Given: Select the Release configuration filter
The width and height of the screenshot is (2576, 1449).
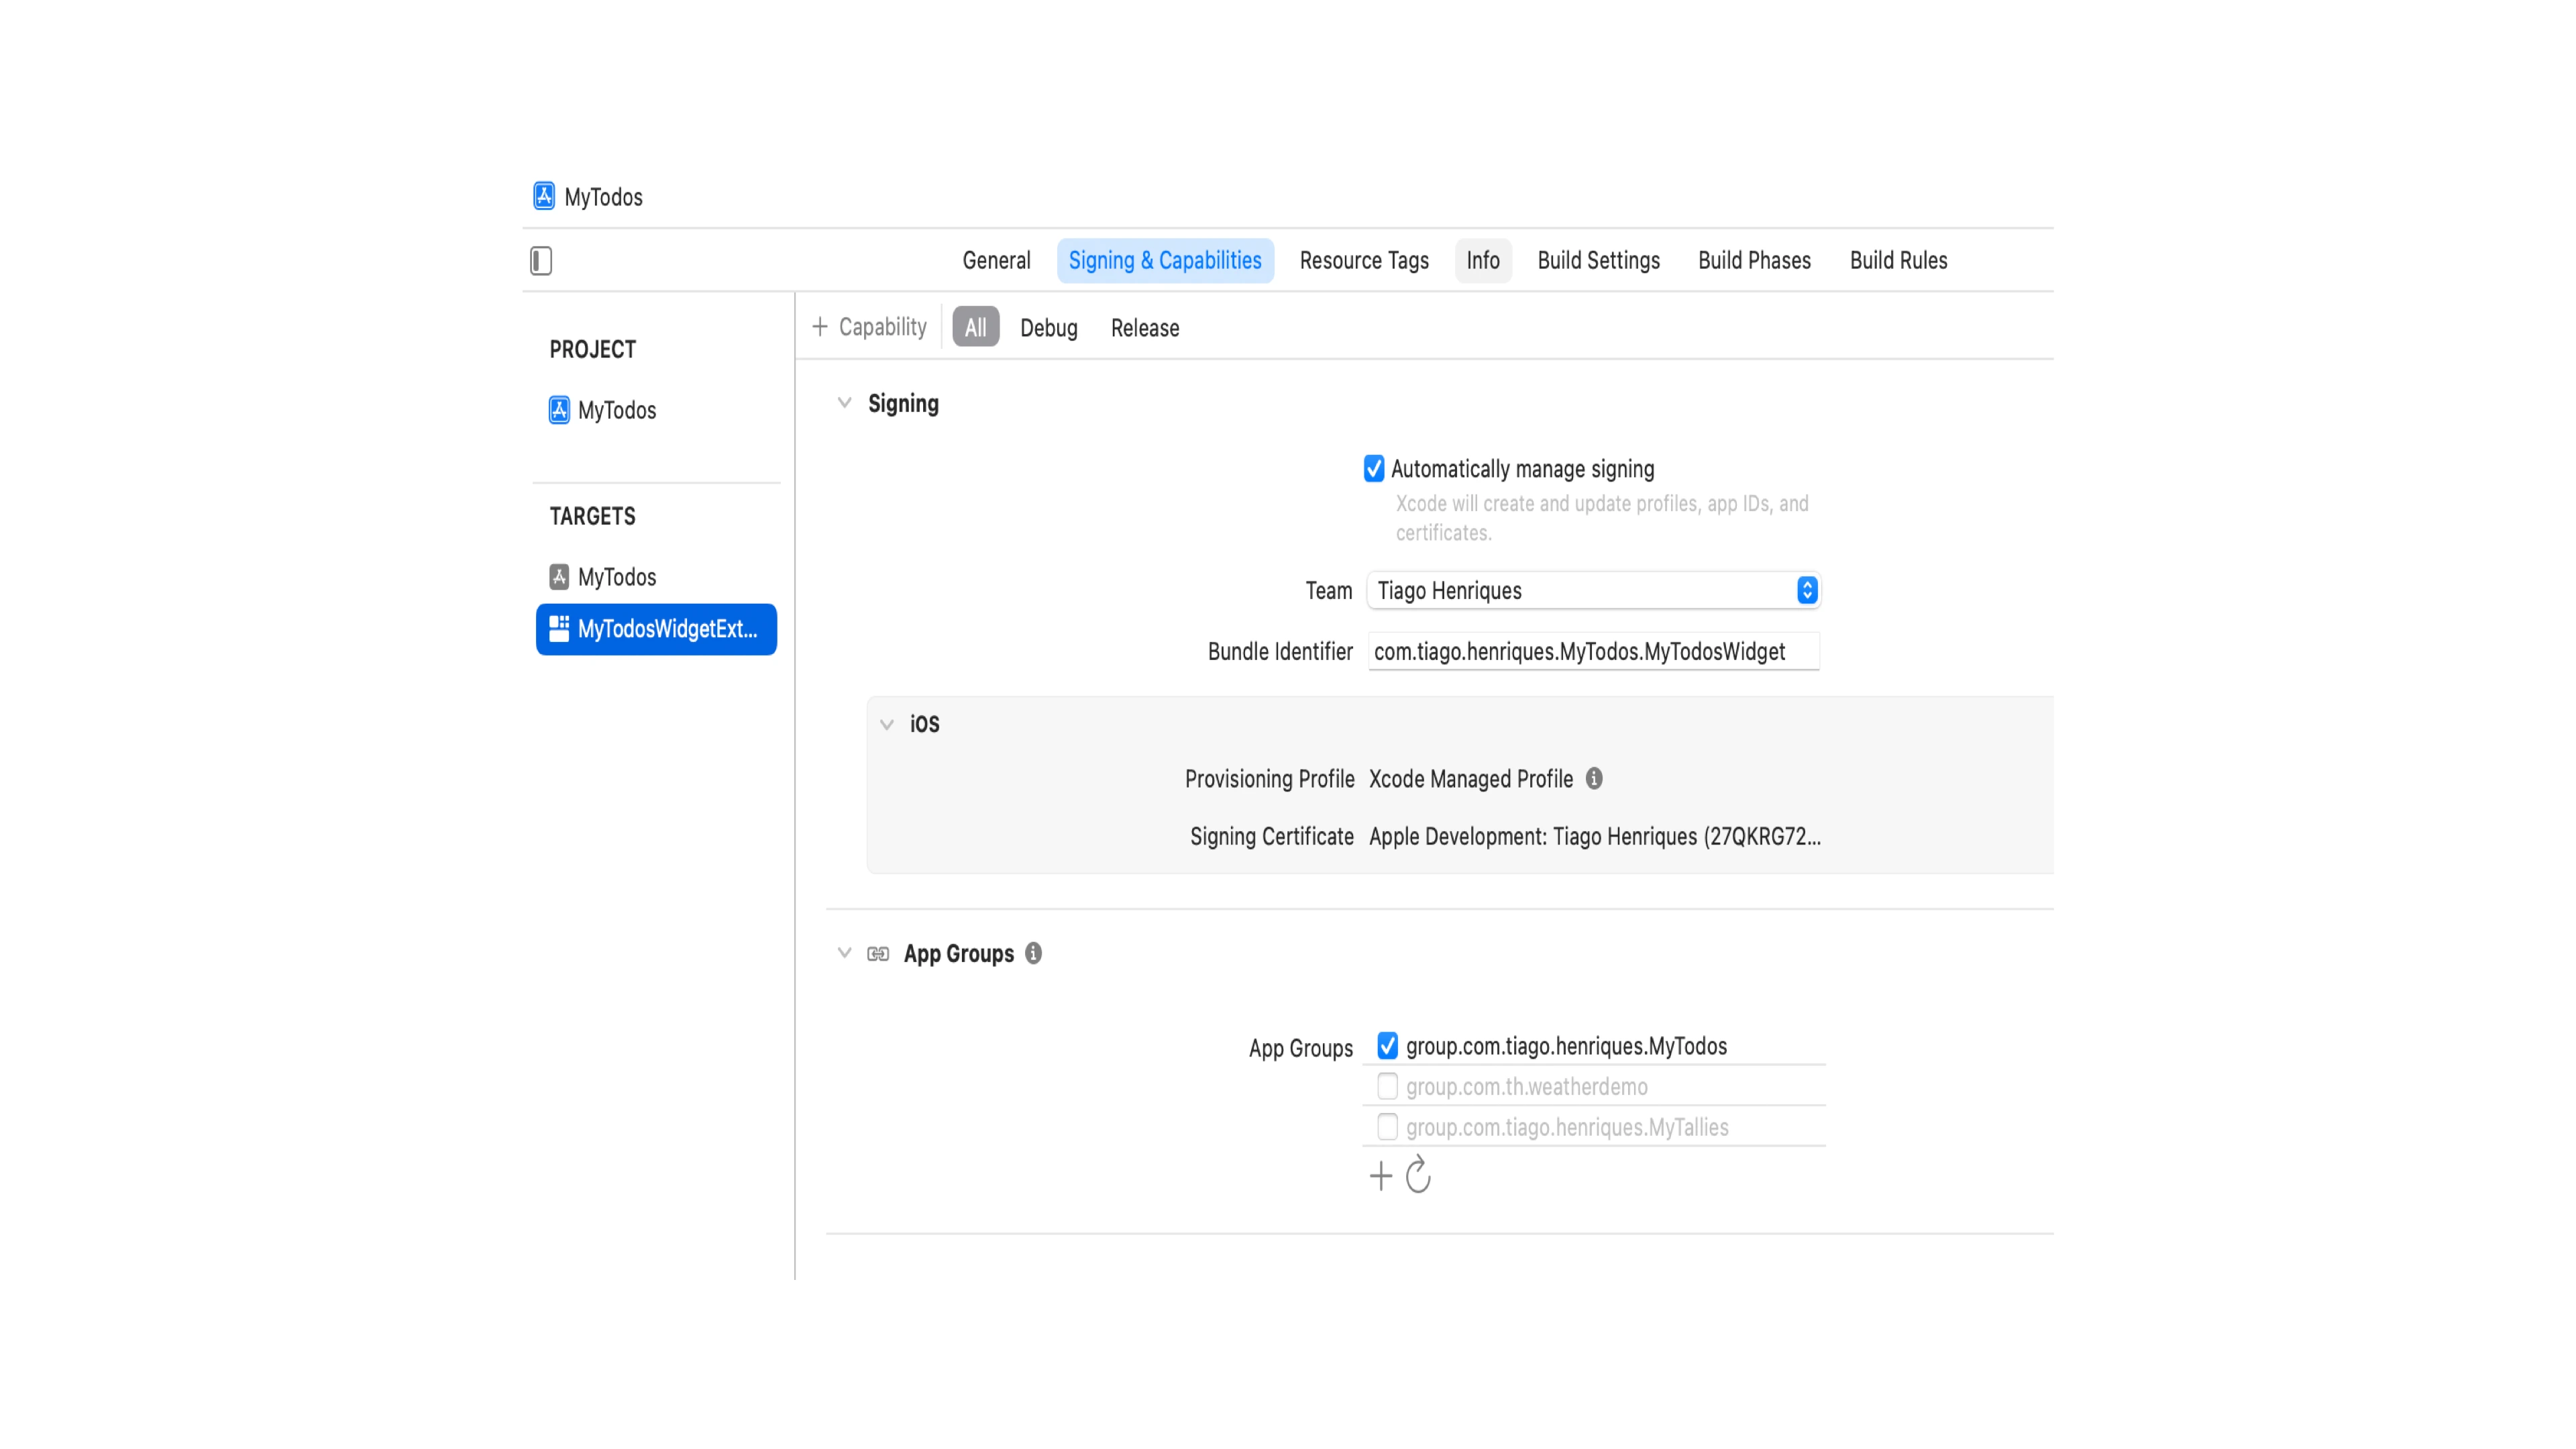Looking at the screenshot, I should [x=1145, y=328].
